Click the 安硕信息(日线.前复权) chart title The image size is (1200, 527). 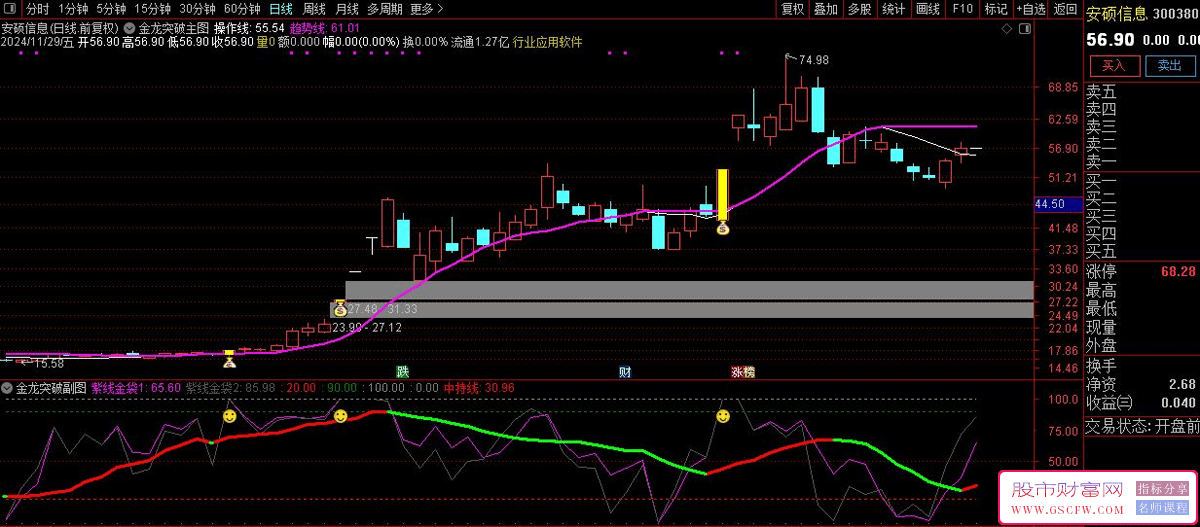coord(60,28)
